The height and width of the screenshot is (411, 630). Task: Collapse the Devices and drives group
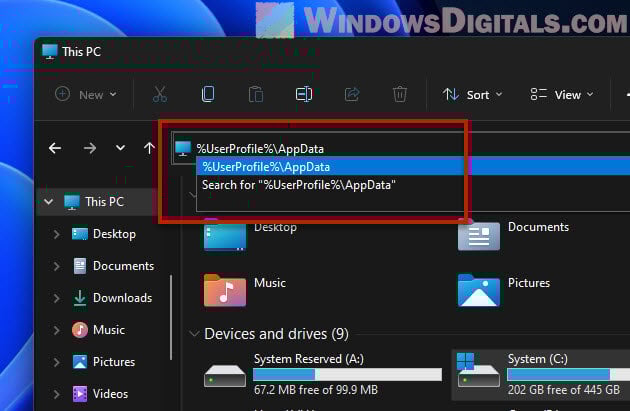pos(194,334)
